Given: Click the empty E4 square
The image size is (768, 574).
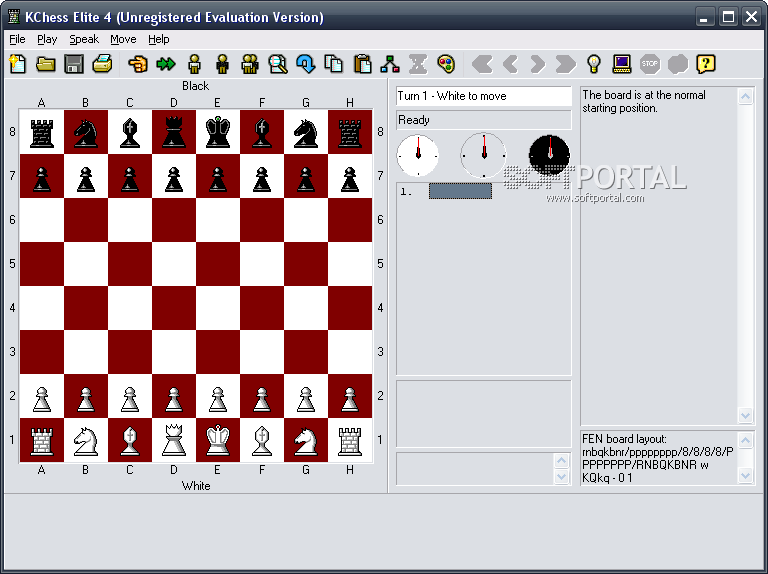Looking at the screenshot, I should [218, 308].
